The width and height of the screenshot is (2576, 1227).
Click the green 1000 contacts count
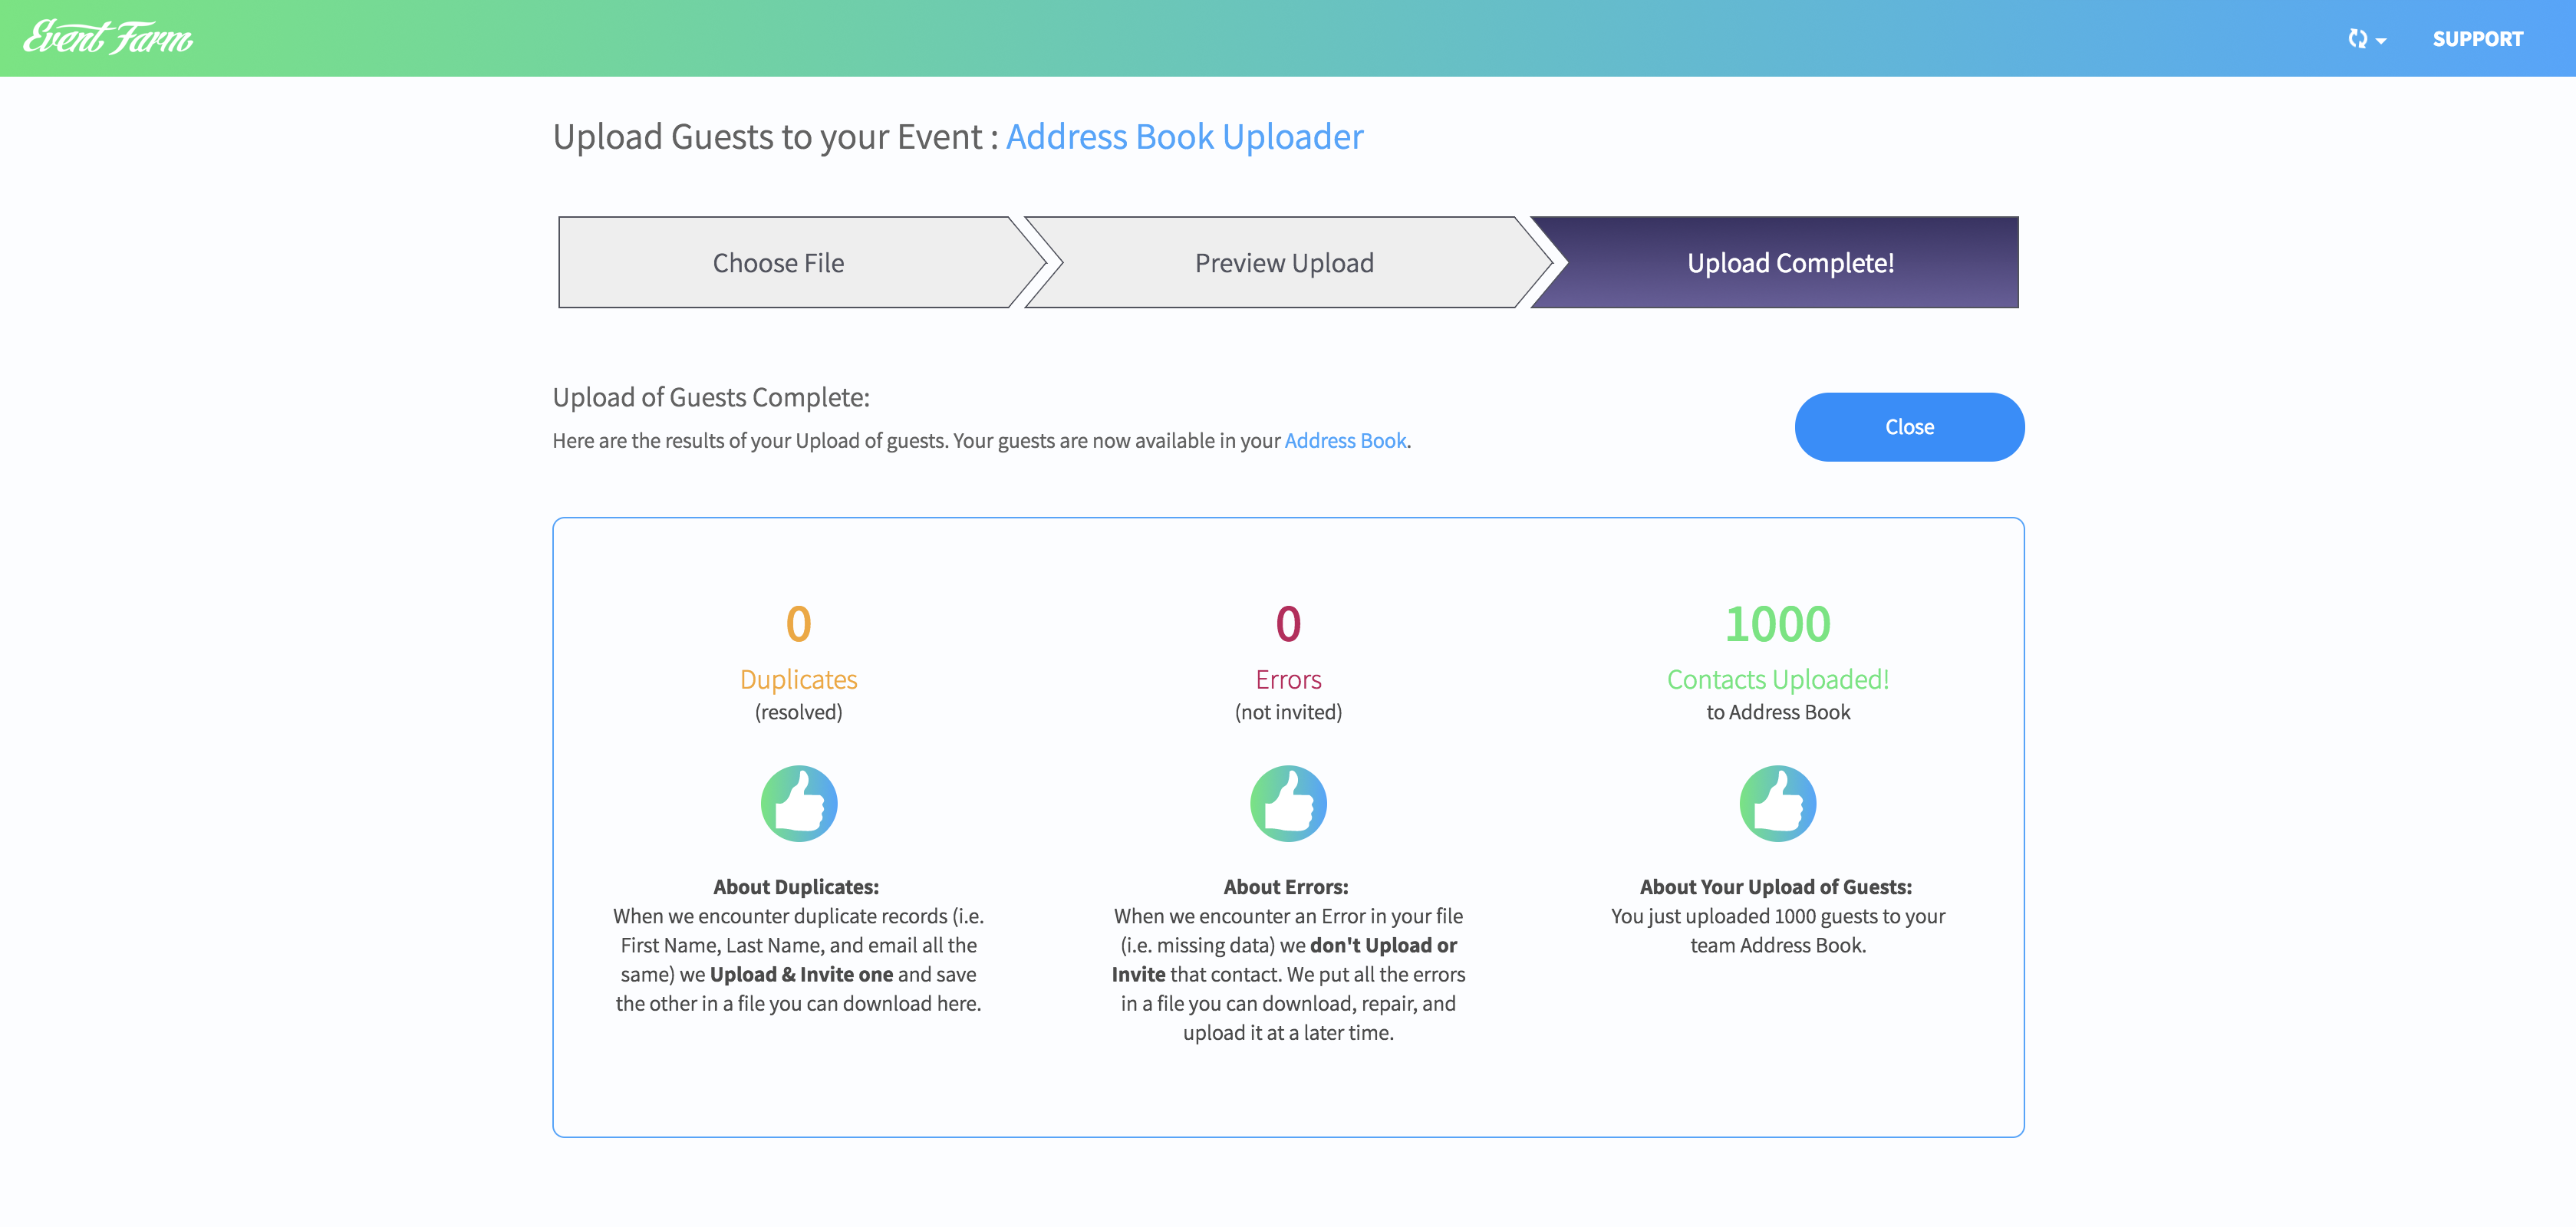(1778, 624)
